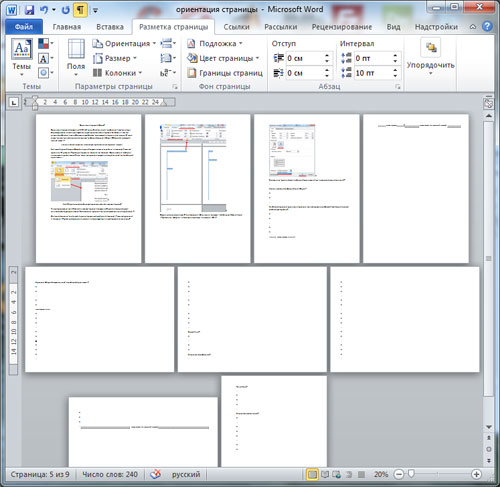This screenshot has width=500, height=487.
Task: Click the Undo arrow icon
Action: pos(44,10)
